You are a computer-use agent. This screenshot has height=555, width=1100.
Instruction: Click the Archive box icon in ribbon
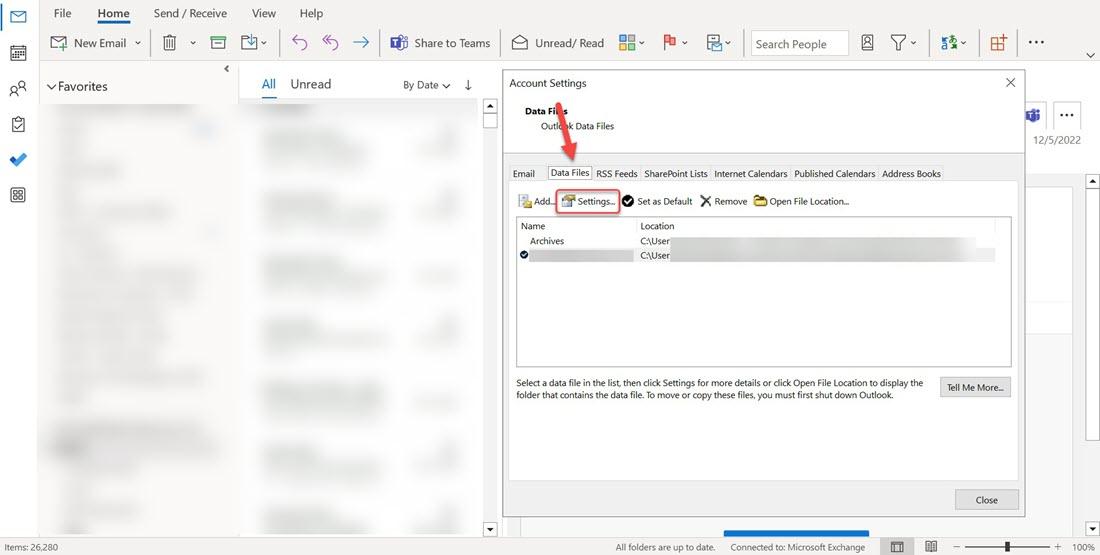pyautogui.click(x=218, y=43)
